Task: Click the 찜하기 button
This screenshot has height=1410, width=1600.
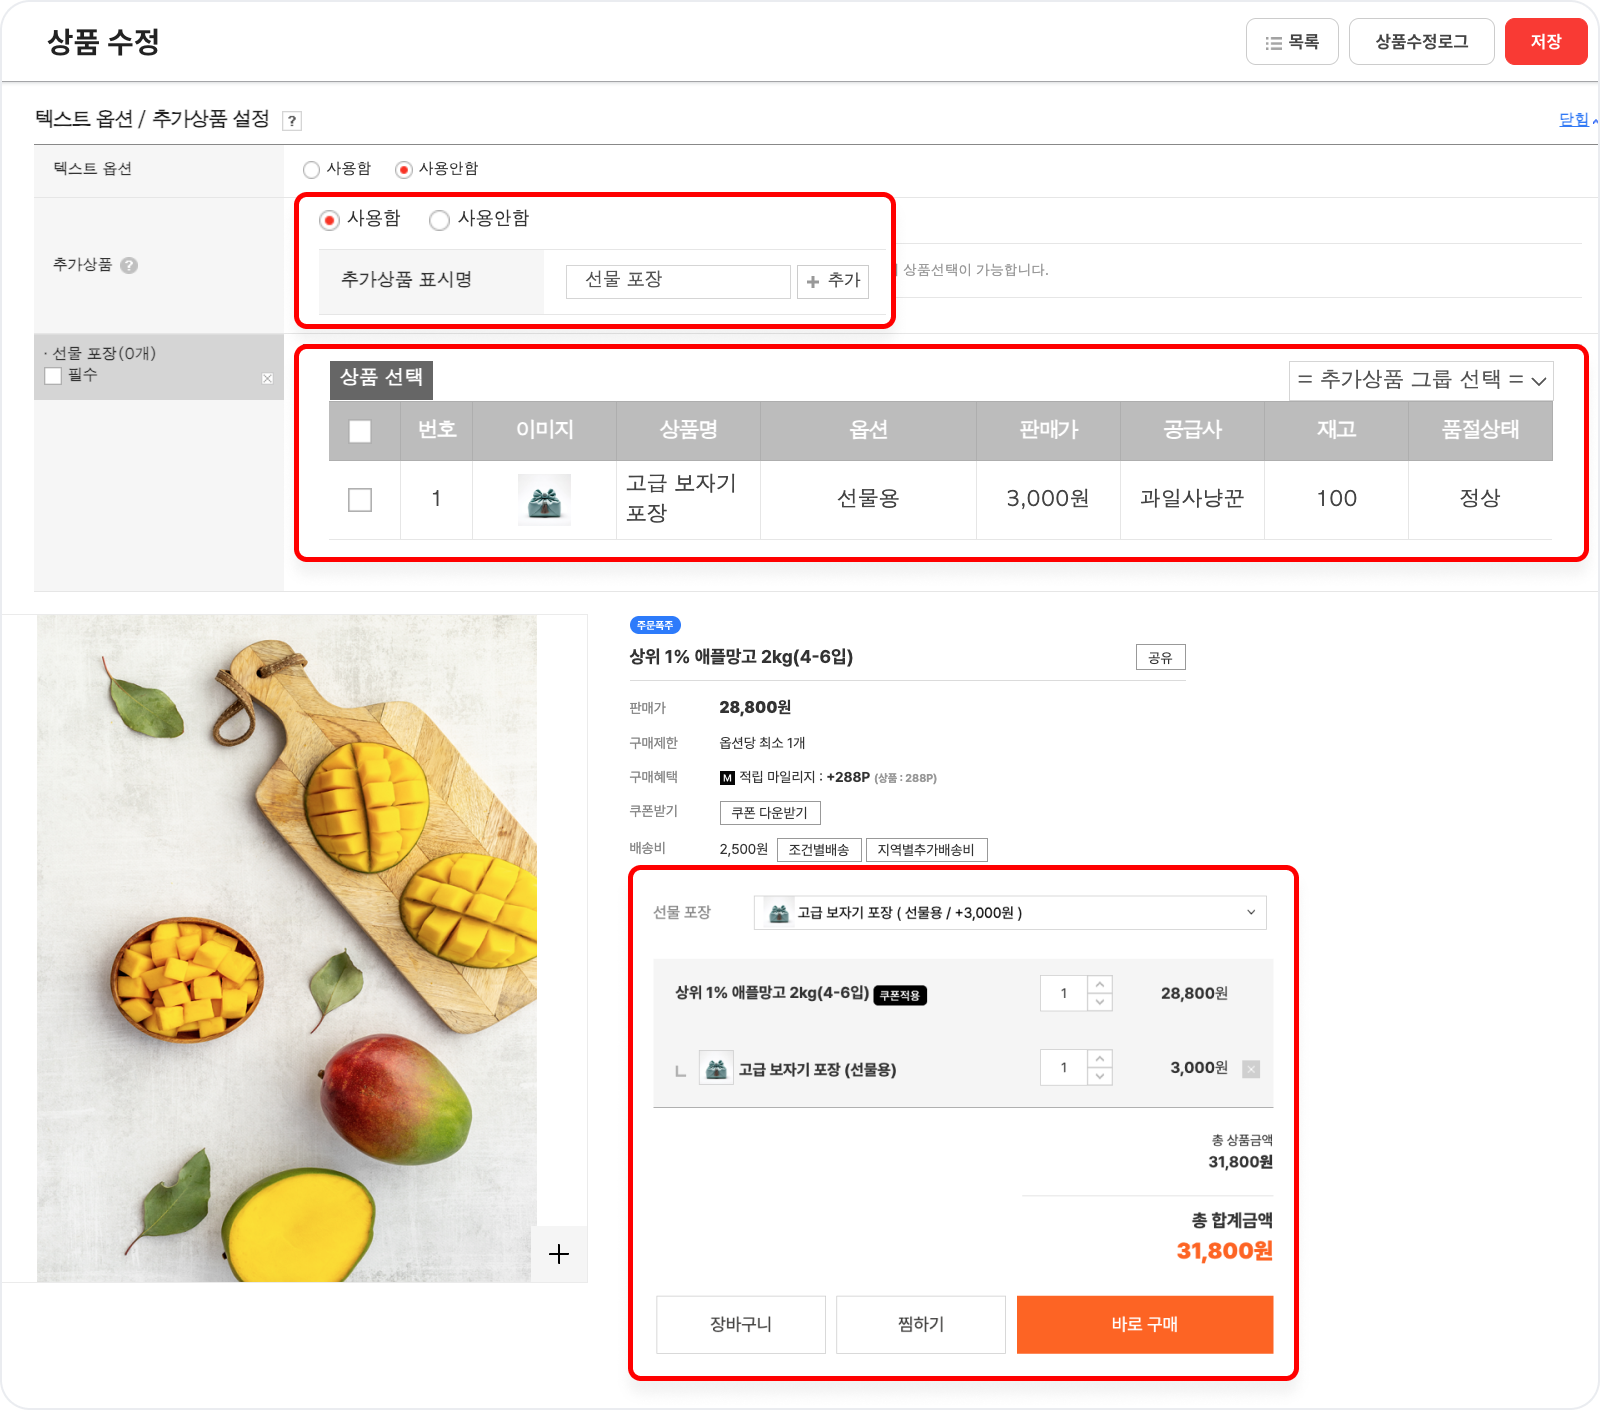Action: [x=921, y=1325]
